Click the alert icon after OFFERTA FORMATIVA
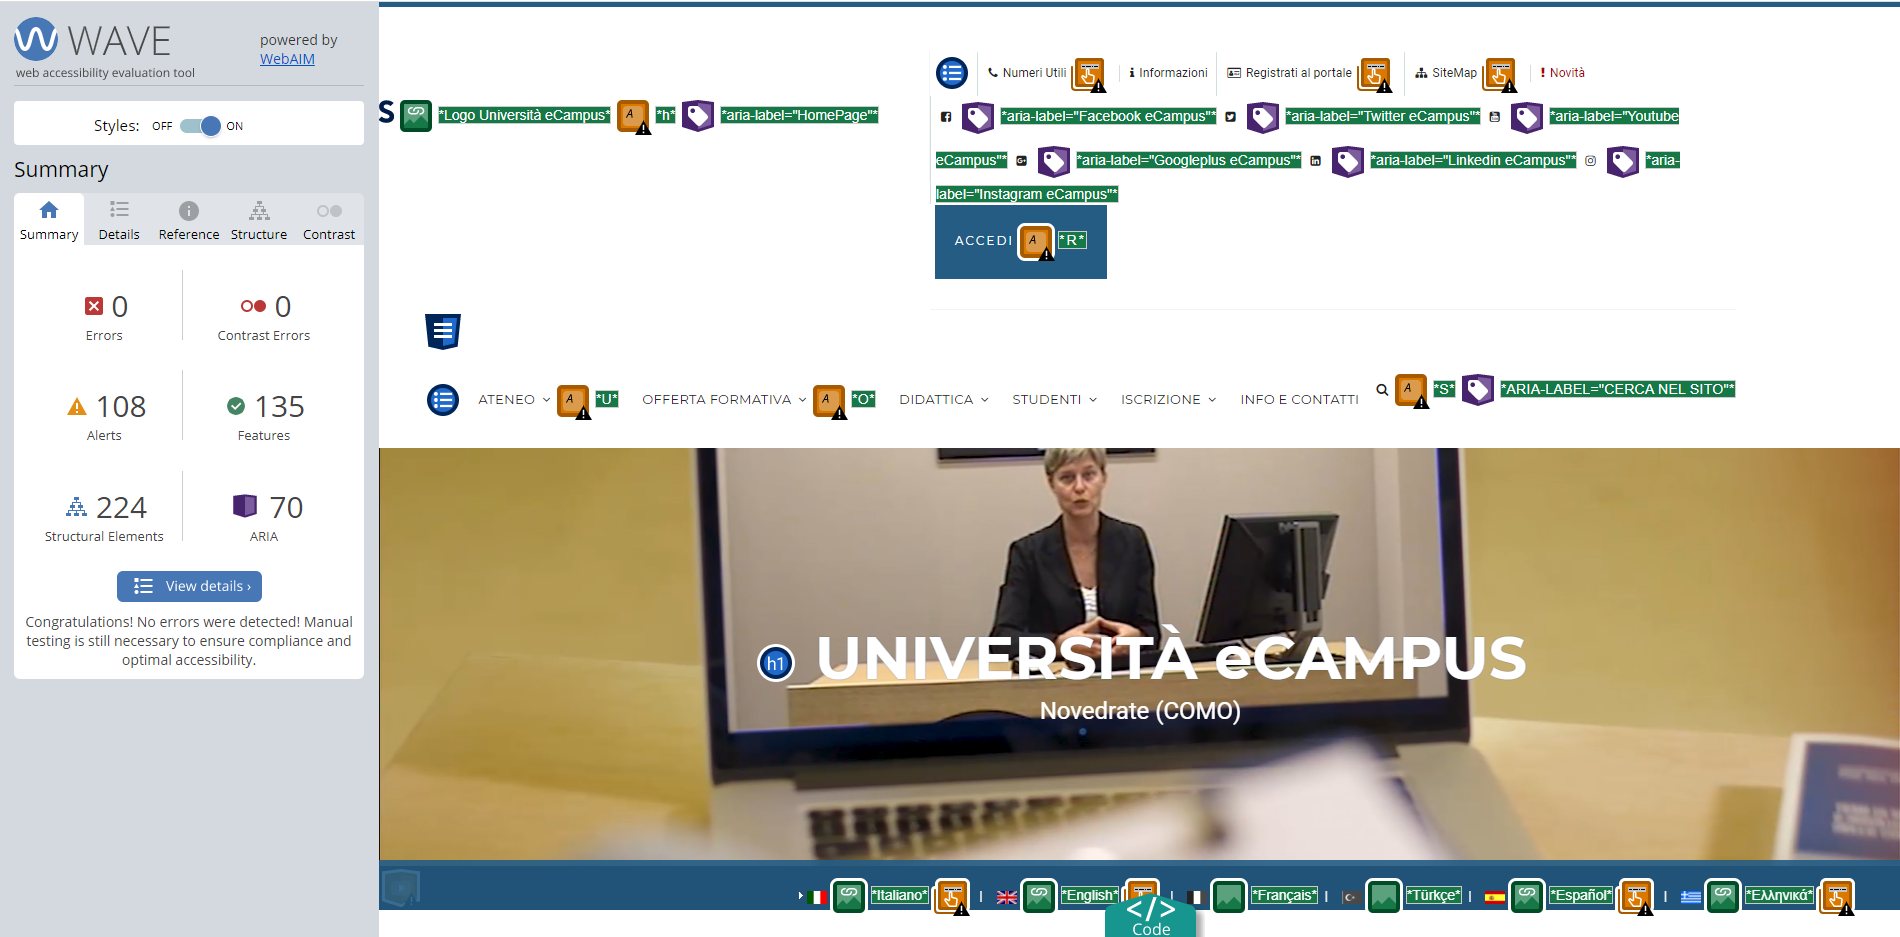 (x=830, y=401)
